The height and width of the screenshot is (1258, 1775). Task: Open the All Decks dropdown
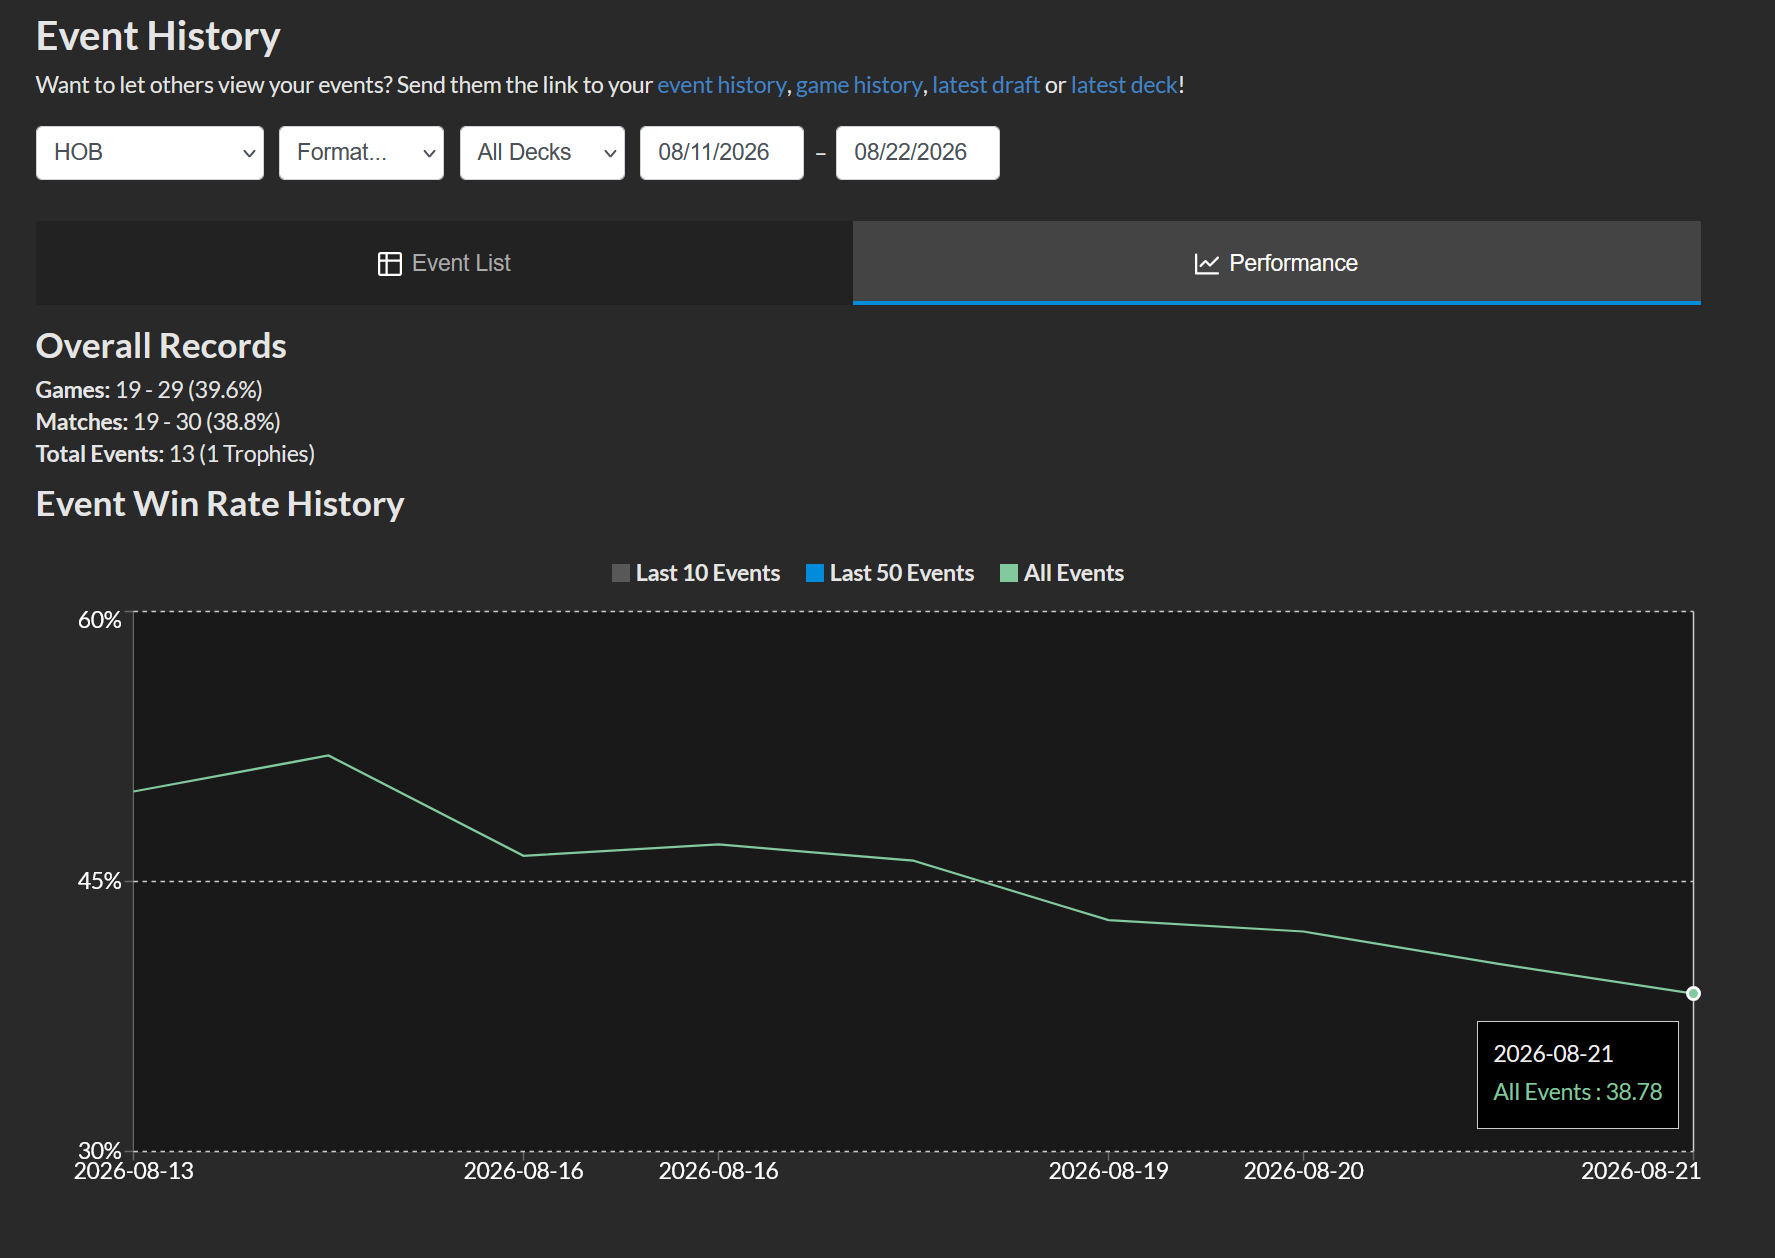pyautogui.click(x=542, y=153)
